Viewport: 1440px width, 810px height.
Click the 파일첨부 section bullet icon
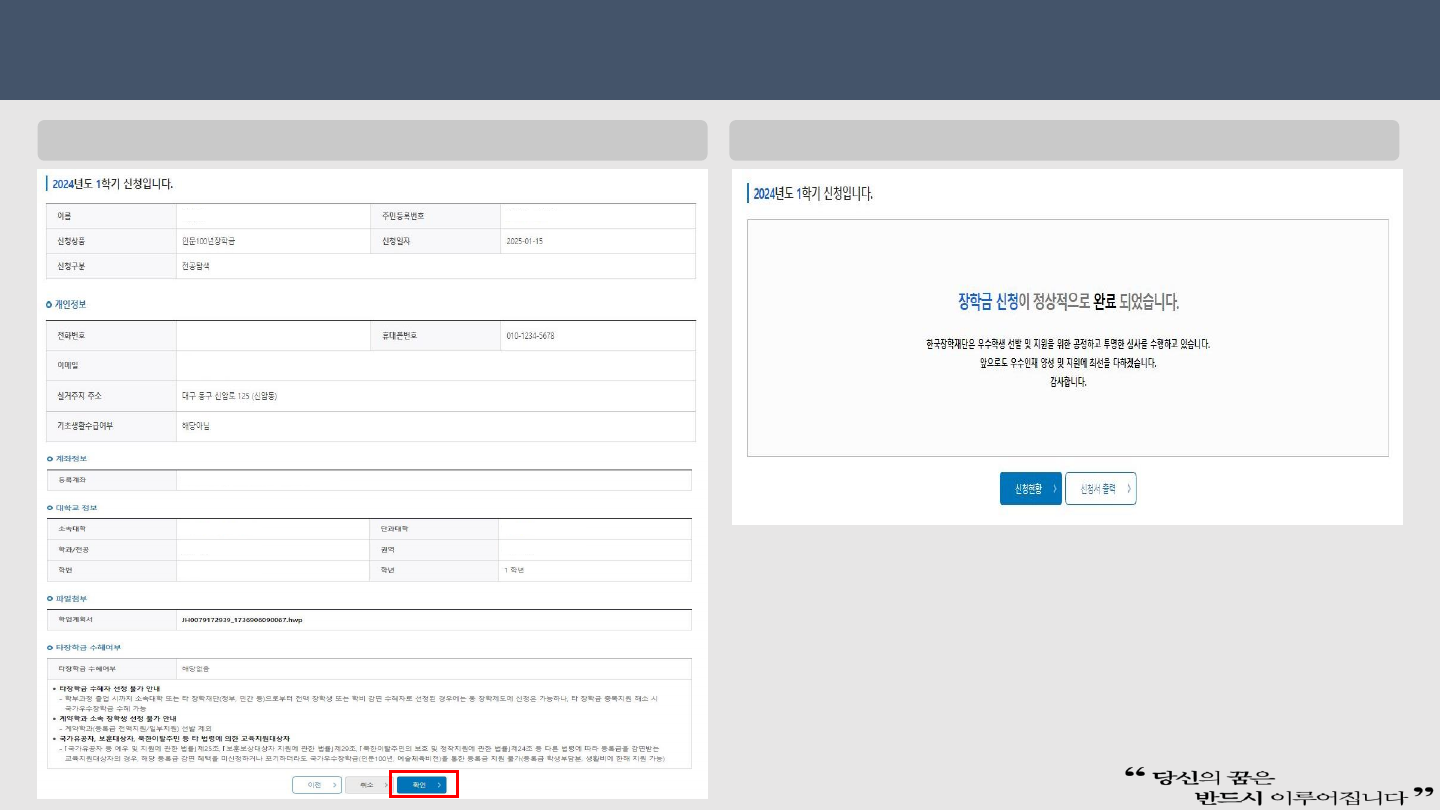click(49, 598)
